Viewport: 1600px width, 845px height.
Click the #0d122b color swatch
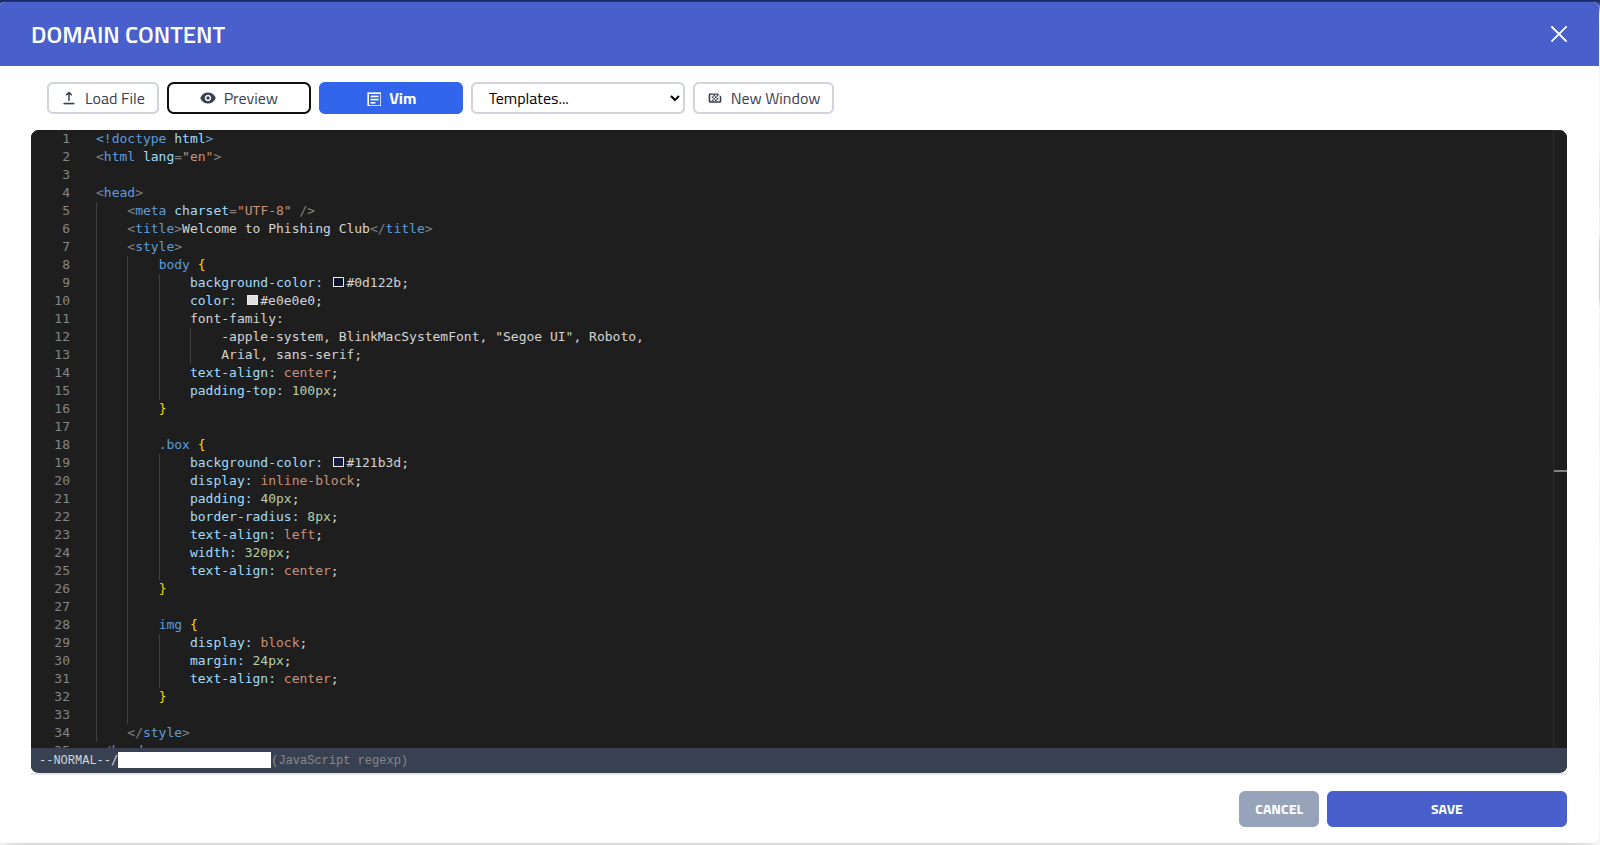coord(338,283)
